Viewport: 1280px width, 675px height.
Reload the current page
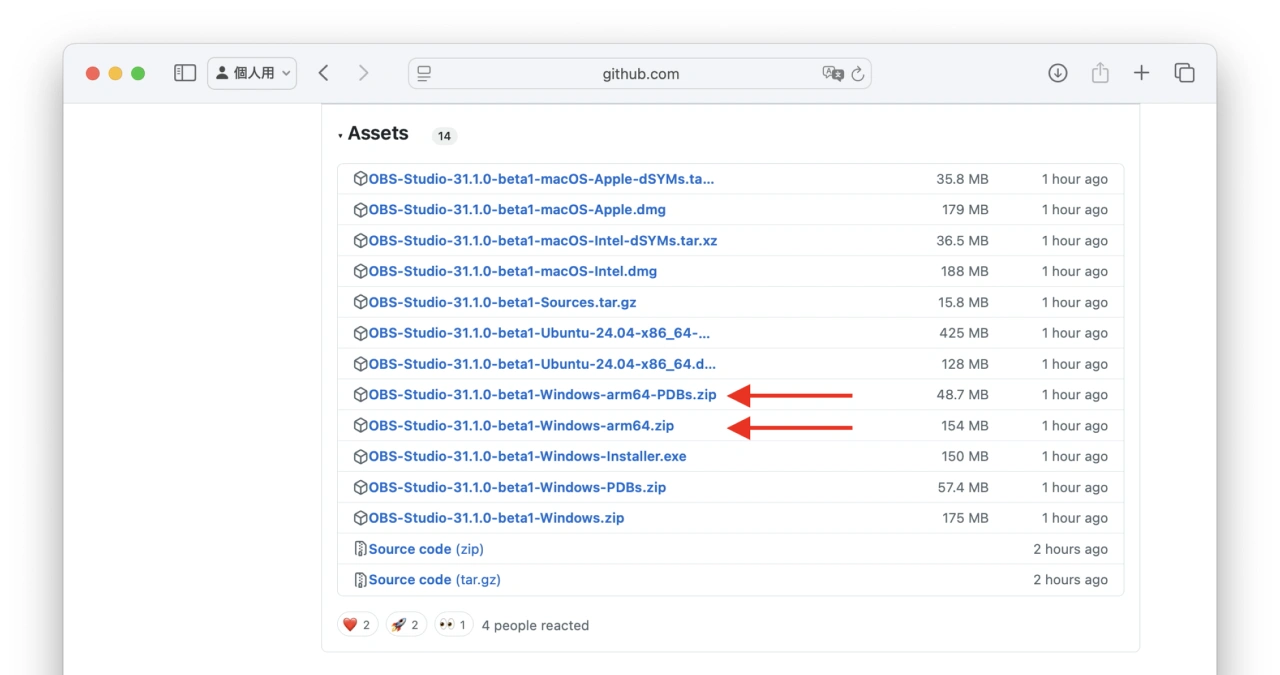[x=858, y=73]
